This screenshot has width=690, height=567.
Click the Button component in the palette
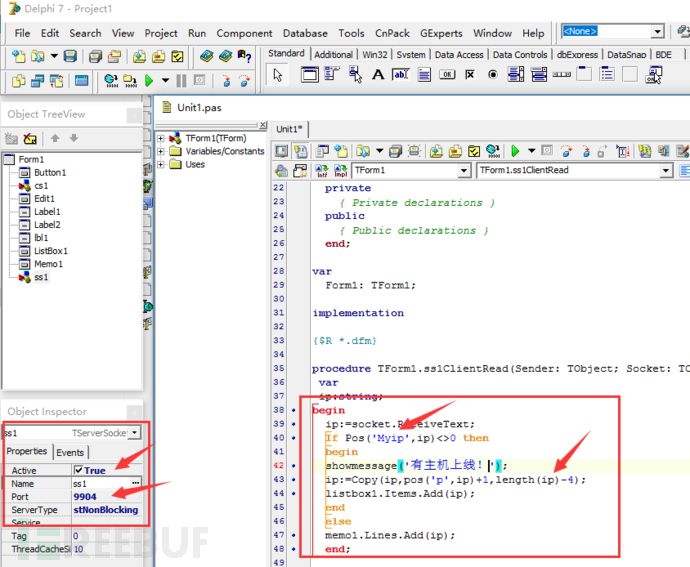click(x=447, y=74)
